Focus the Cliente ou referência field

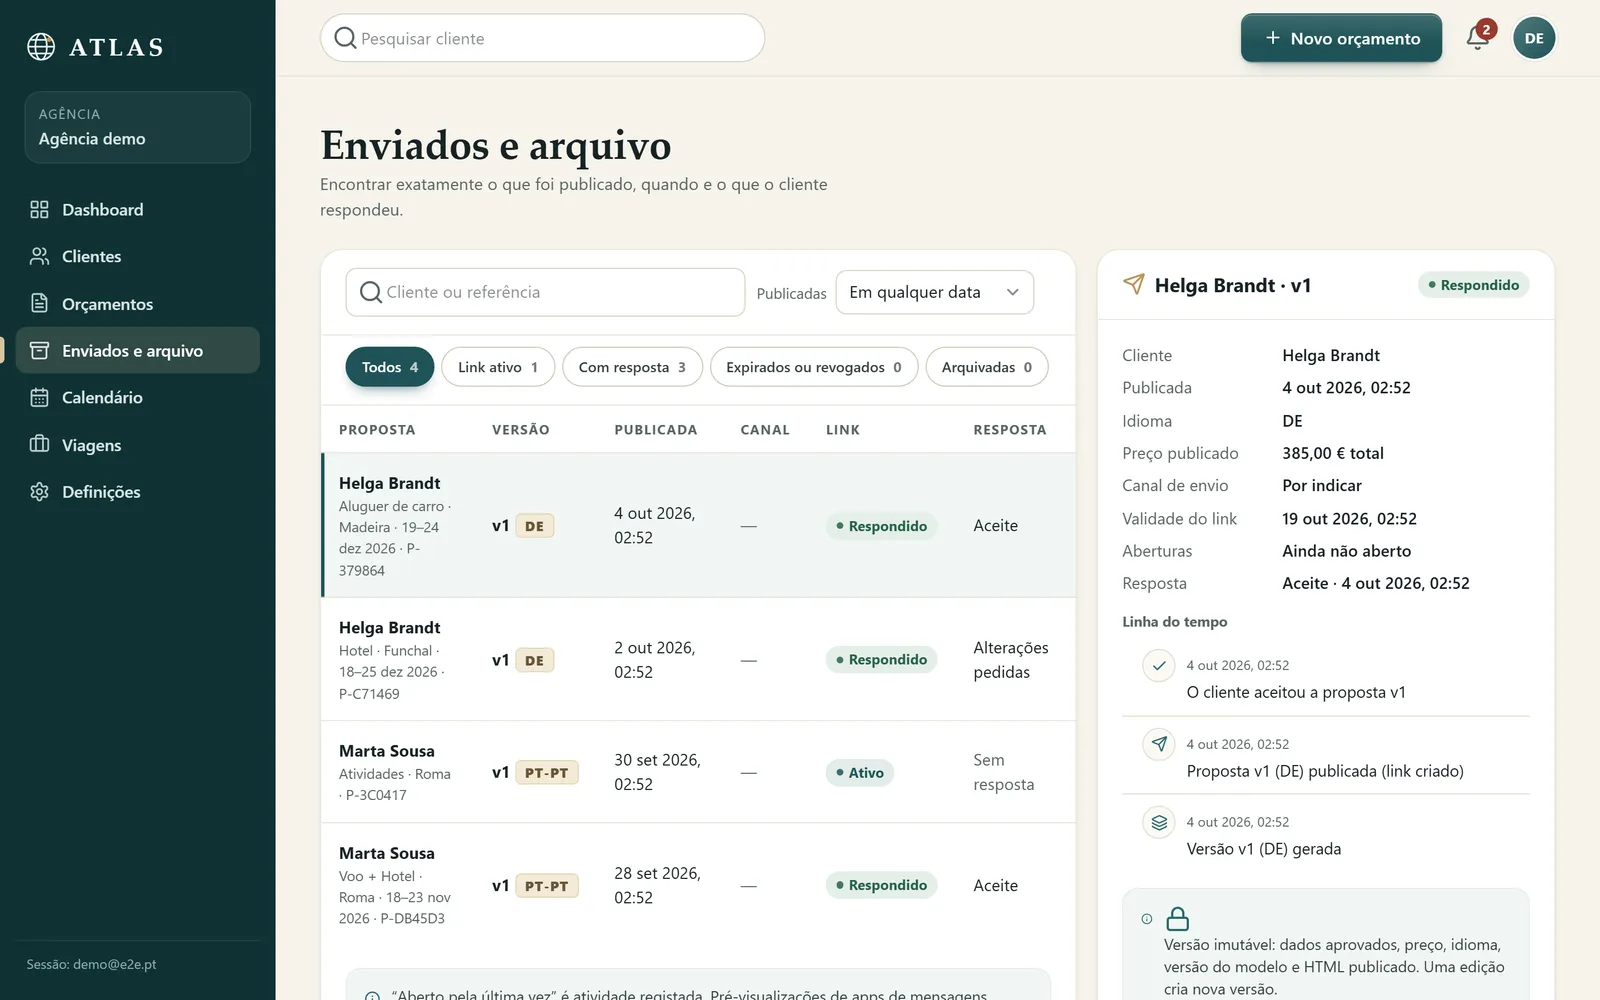(x=545, y=292)
